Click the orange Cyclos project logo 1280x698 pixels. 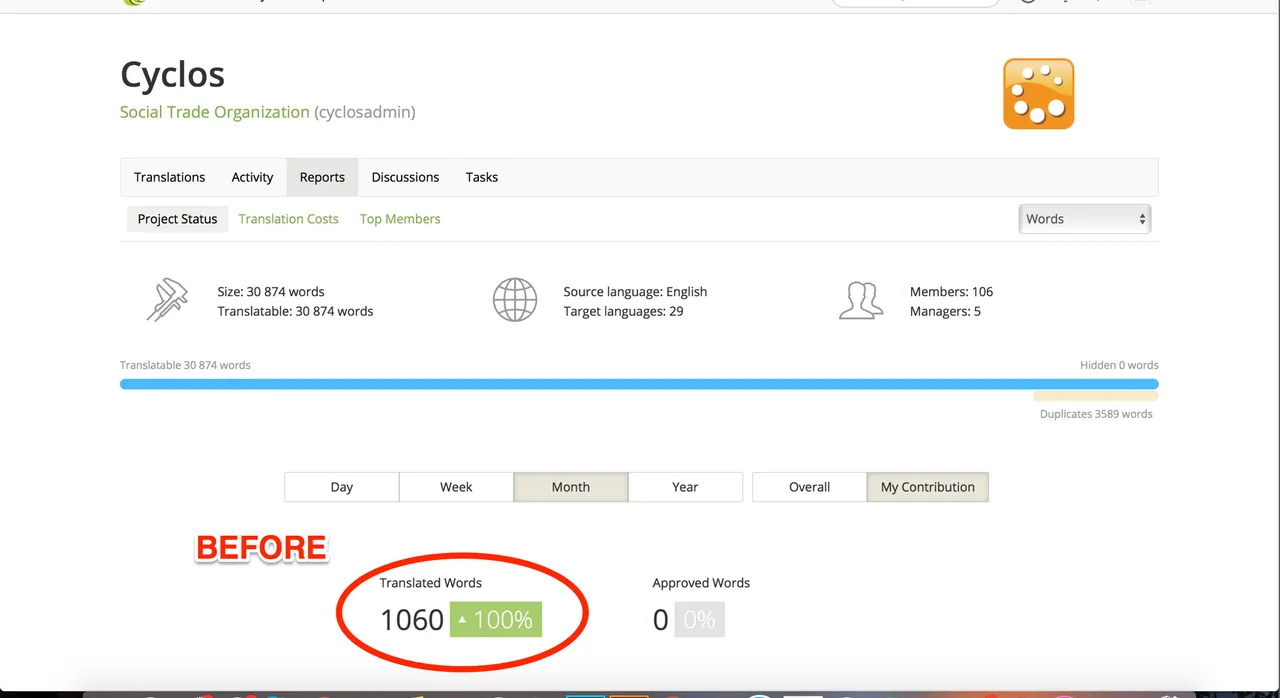click(x=1038, y=94)
